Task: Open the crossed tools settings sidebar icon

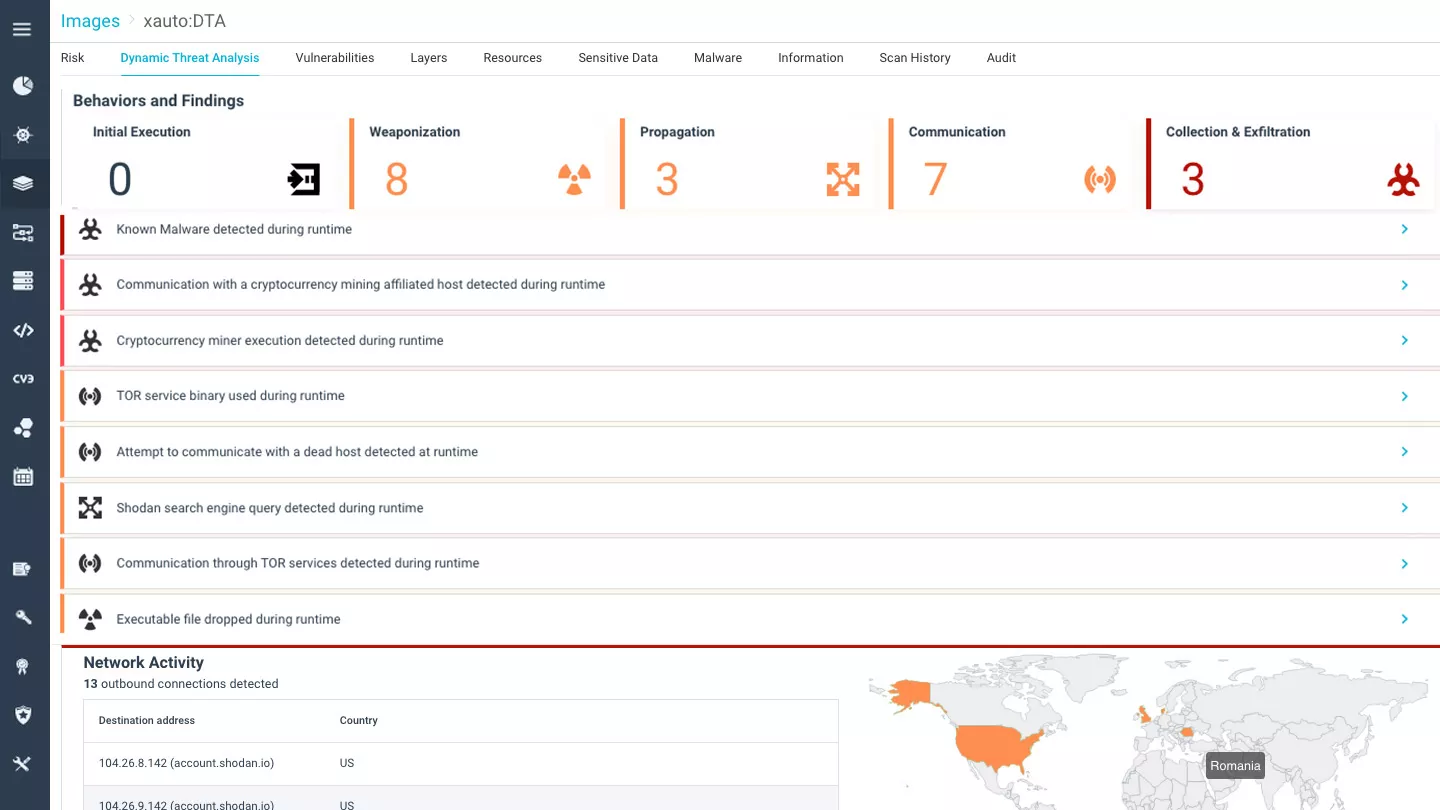Action: click(22, 764)
